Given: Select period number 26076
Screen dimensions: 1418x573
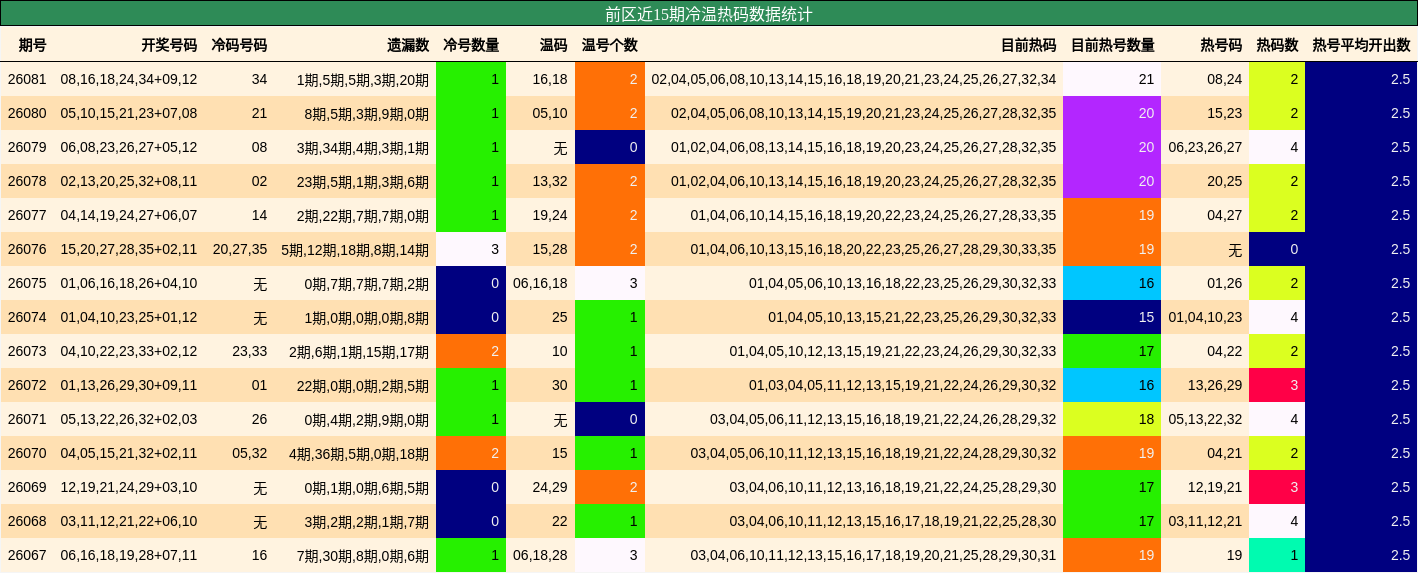Looking at the screenshot, I should [x=27, y=249].
